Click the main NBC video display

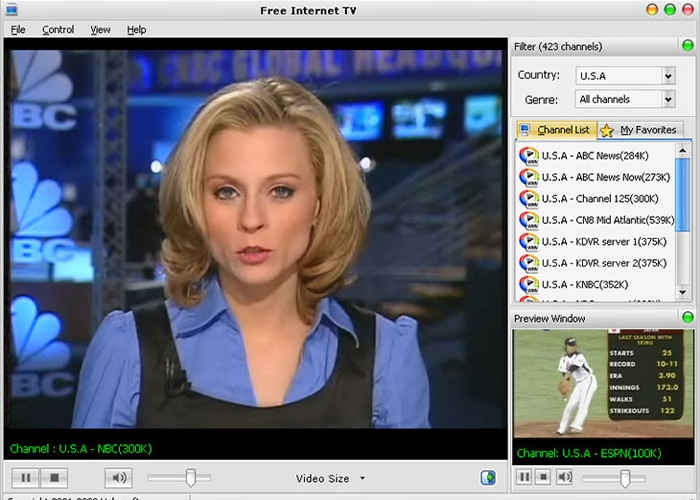(256, 239)
